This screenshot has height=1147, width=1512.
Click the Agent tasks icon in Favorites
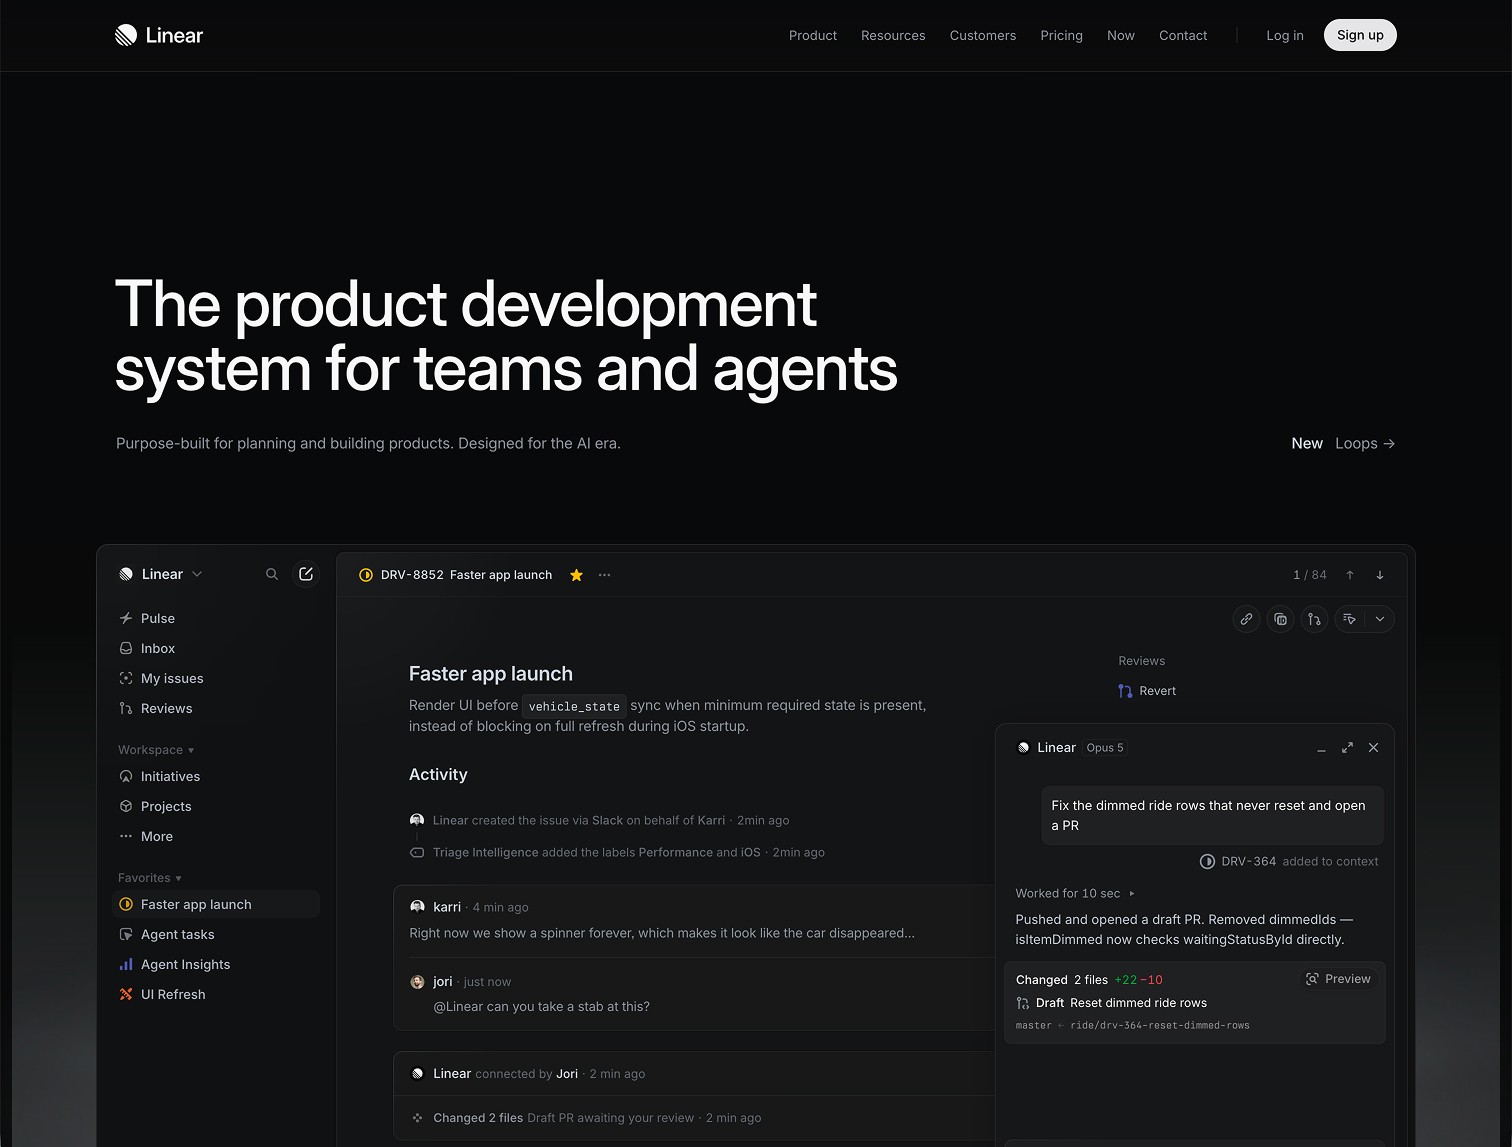(x=126, y=934)
